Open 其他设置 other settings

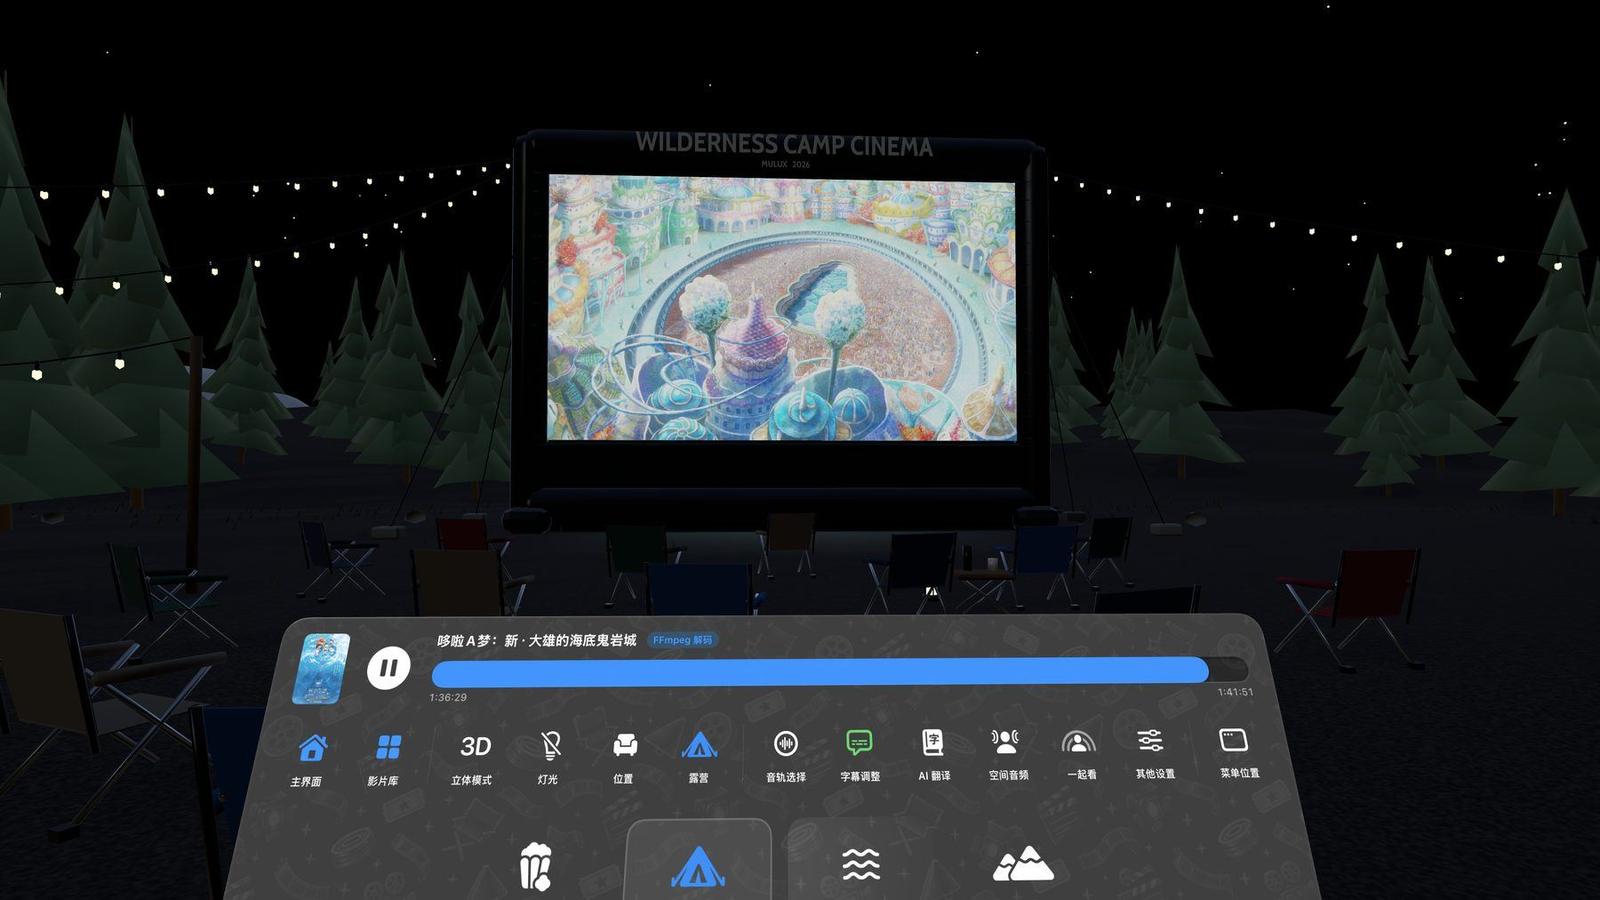point(1154,752)
